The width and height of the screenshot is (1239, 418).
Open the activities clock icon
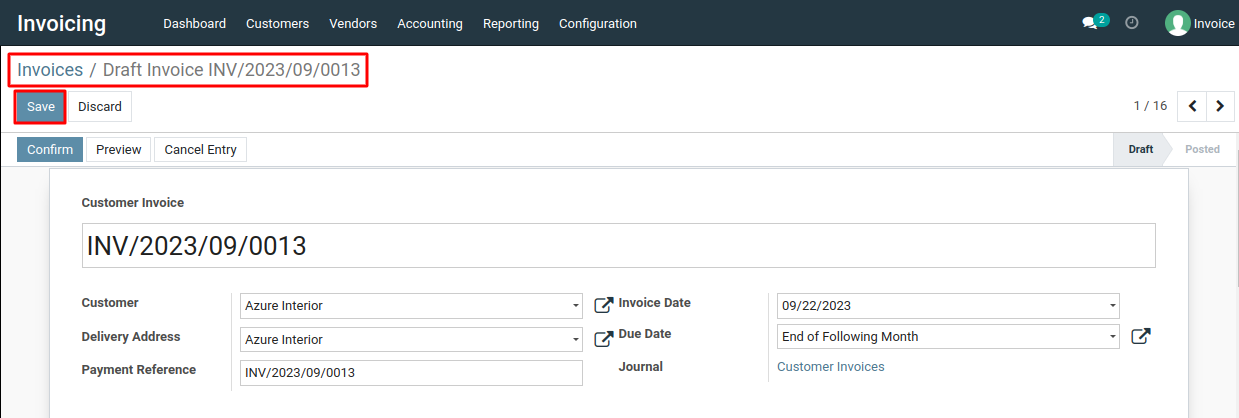coord(1132,22)
